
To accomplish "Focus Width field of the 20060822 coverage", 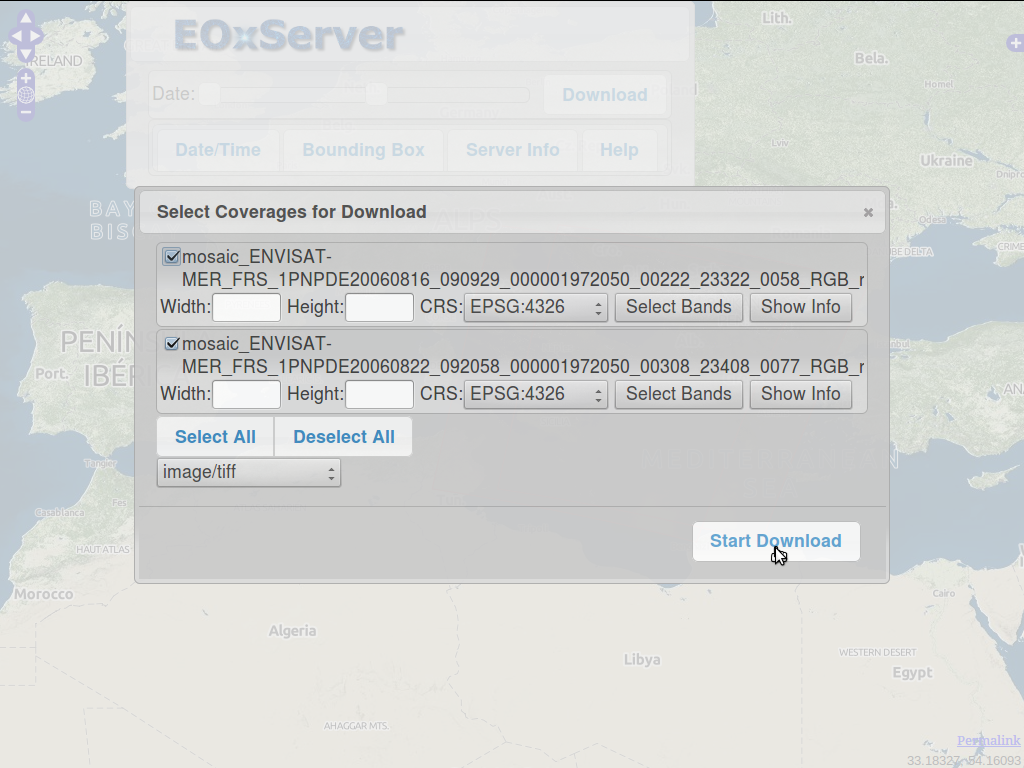I will [x=246, y=394].
